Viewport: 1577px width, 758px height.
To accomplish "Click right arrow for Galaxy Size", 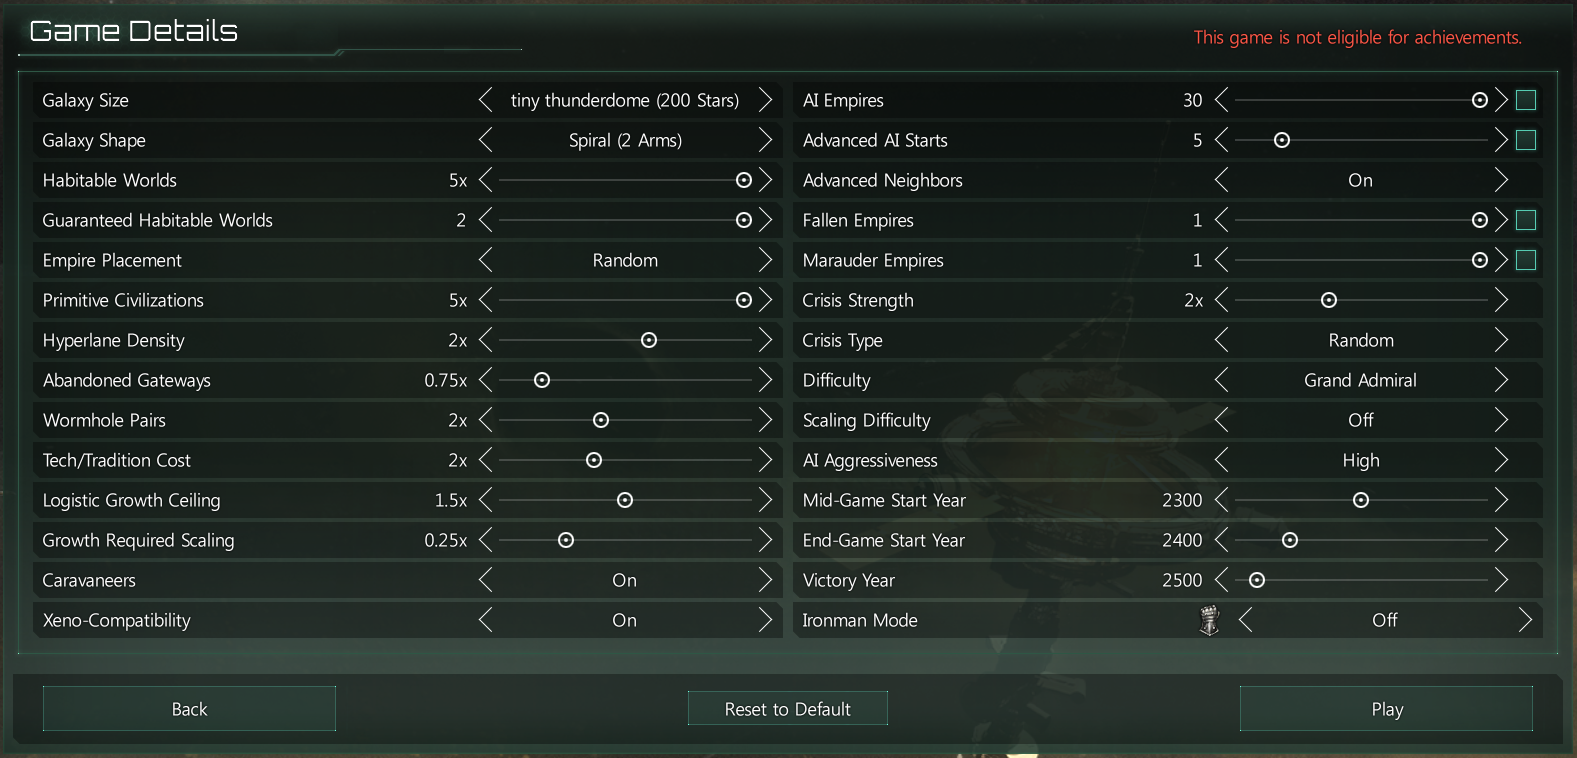I will coord(765,100).
